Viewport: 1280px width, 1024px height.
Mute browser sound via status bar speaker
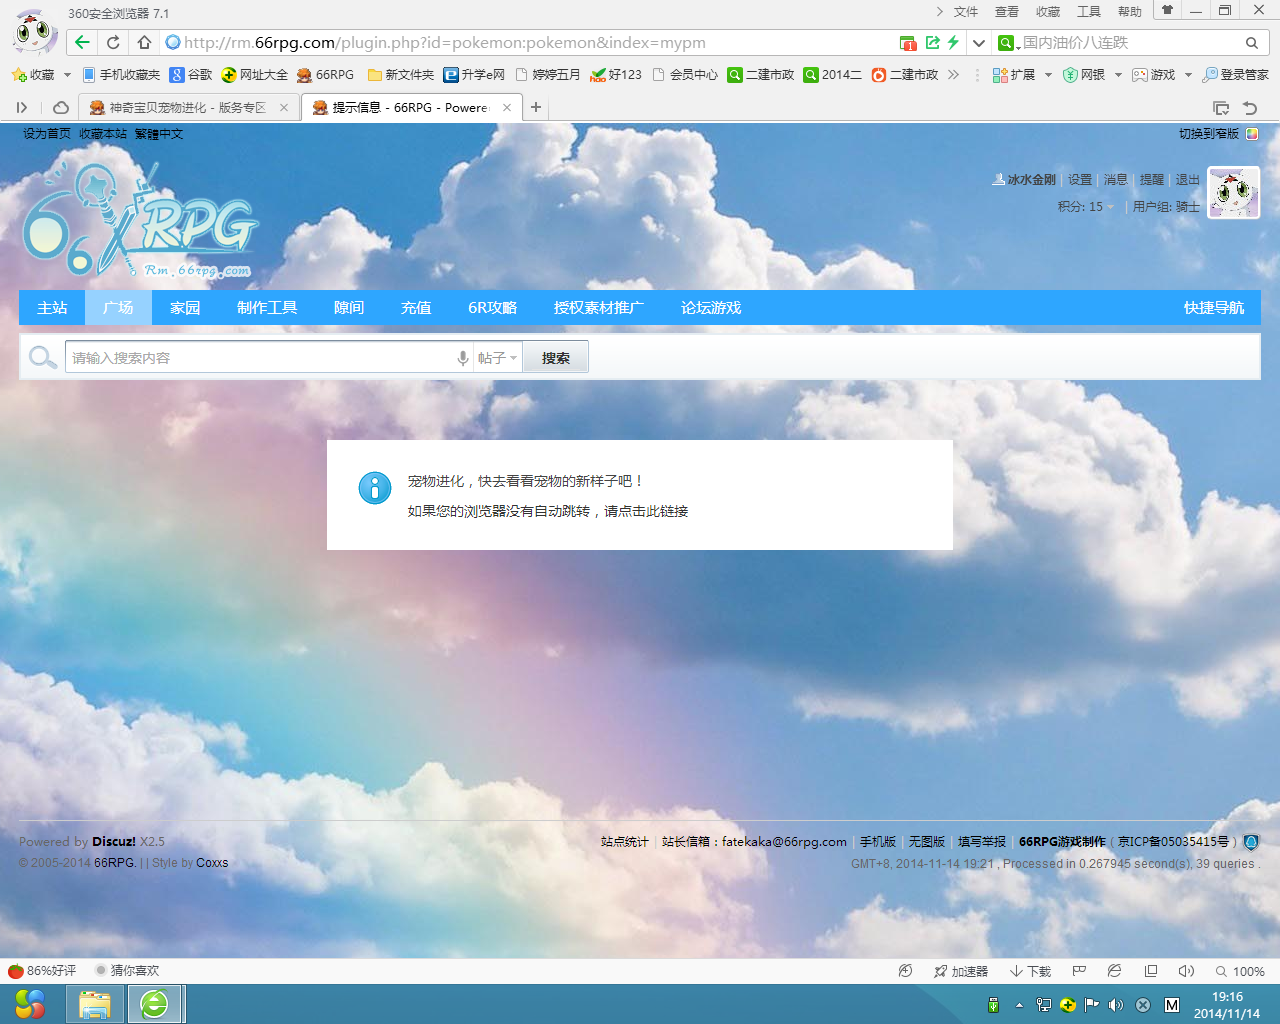point(1186,971)
